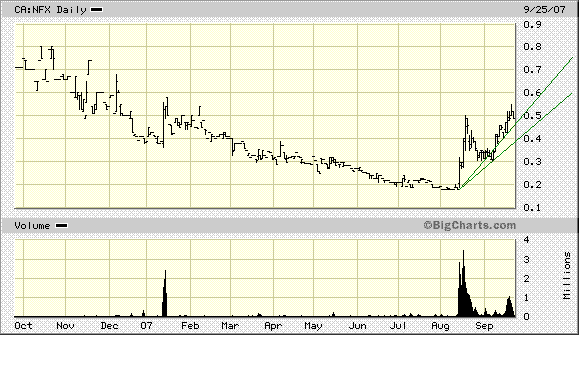579x384 pixels.
Task: Click the 'Nov' month label
Action: point(65,326)
